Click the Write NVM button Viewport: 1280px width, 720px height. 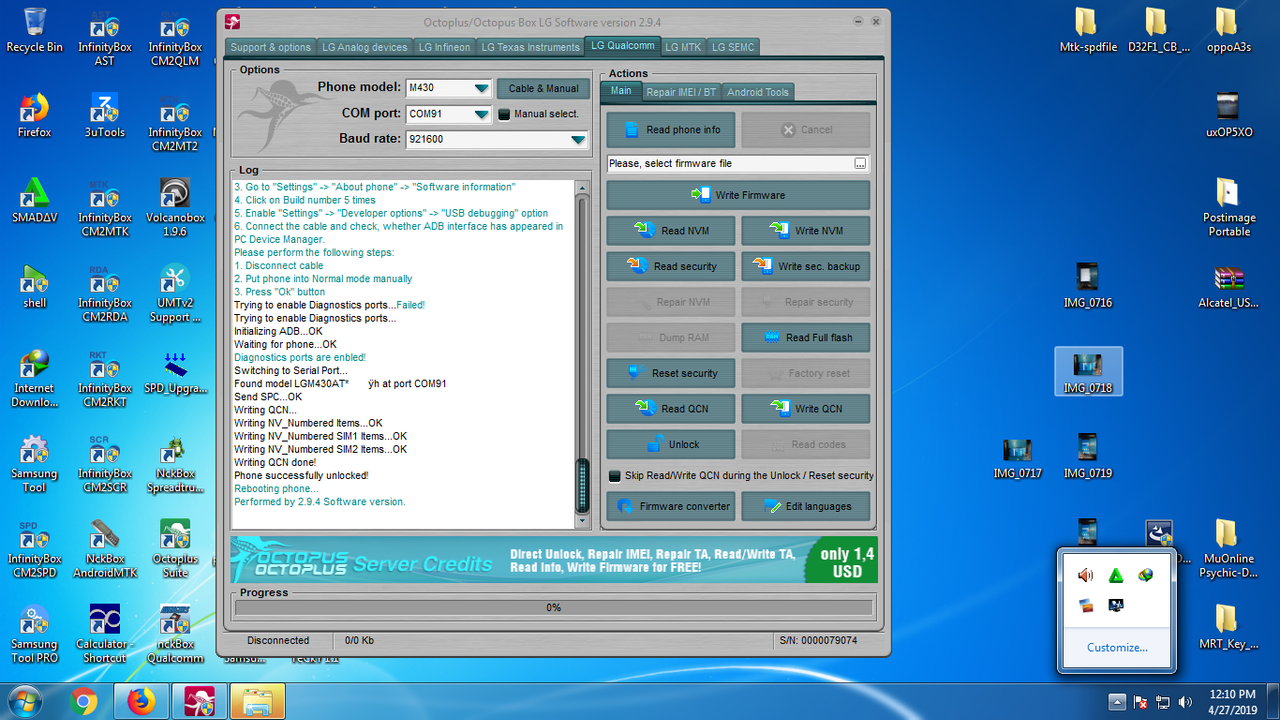coord(805,231)
